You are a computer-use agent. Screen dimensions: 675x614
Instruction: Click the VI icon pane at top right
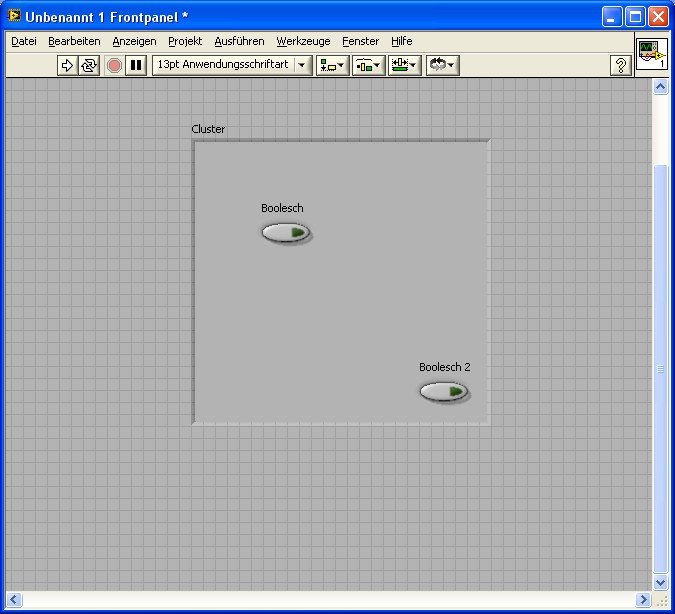pyautogui.click(x=652, y=54)
